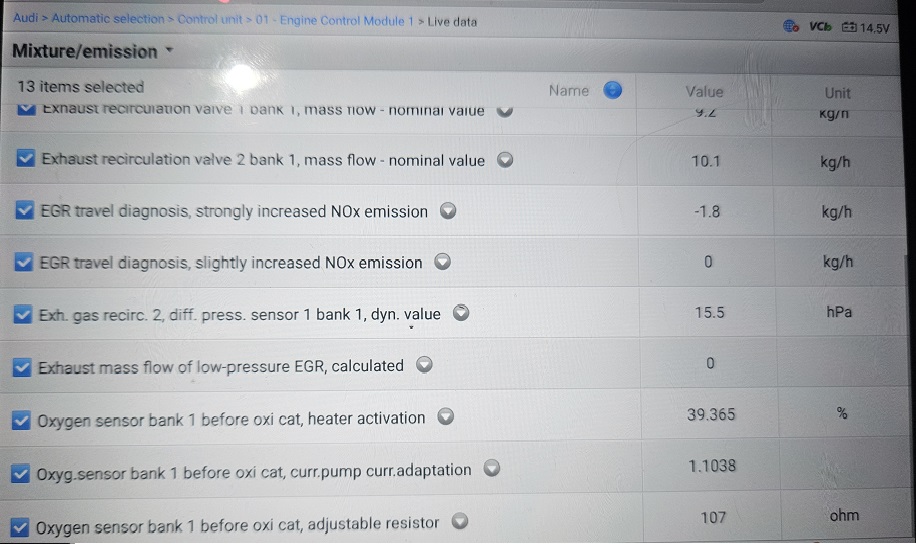
Task: Click the 39.365 heater activation value
Action: 710,415
